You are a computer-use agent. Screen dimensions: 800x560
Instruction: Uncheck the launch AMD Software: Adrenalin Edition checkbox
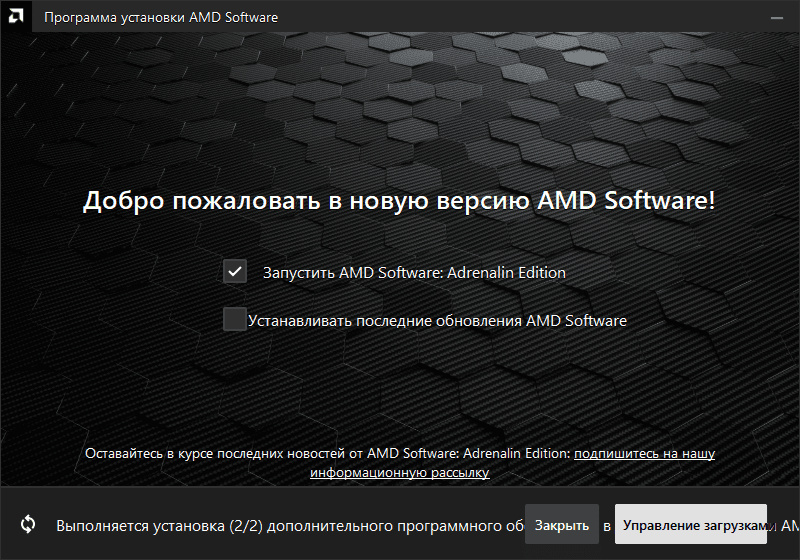[x=235, y=272]
